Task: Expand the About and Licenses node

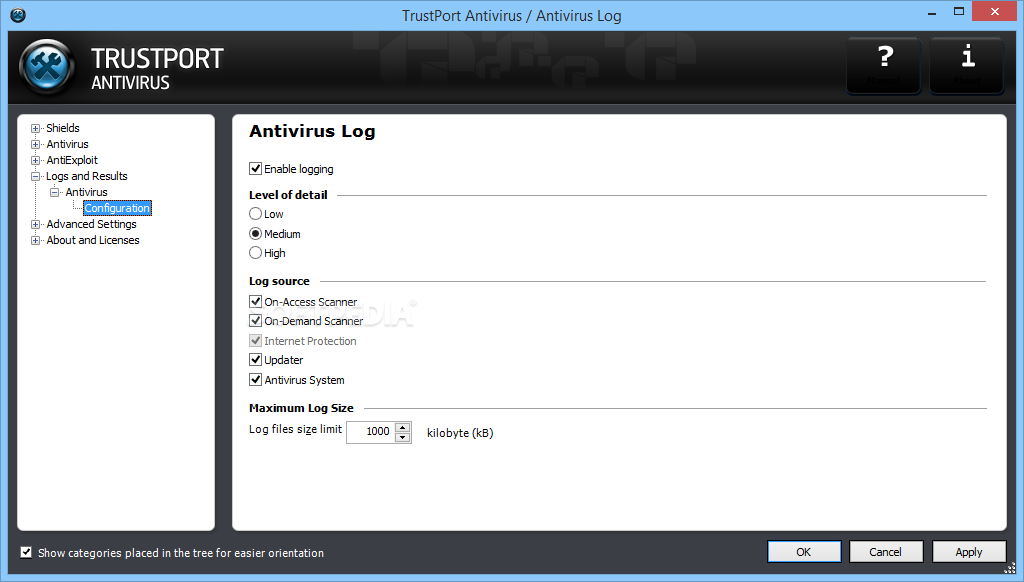Action: pos(35,240)
